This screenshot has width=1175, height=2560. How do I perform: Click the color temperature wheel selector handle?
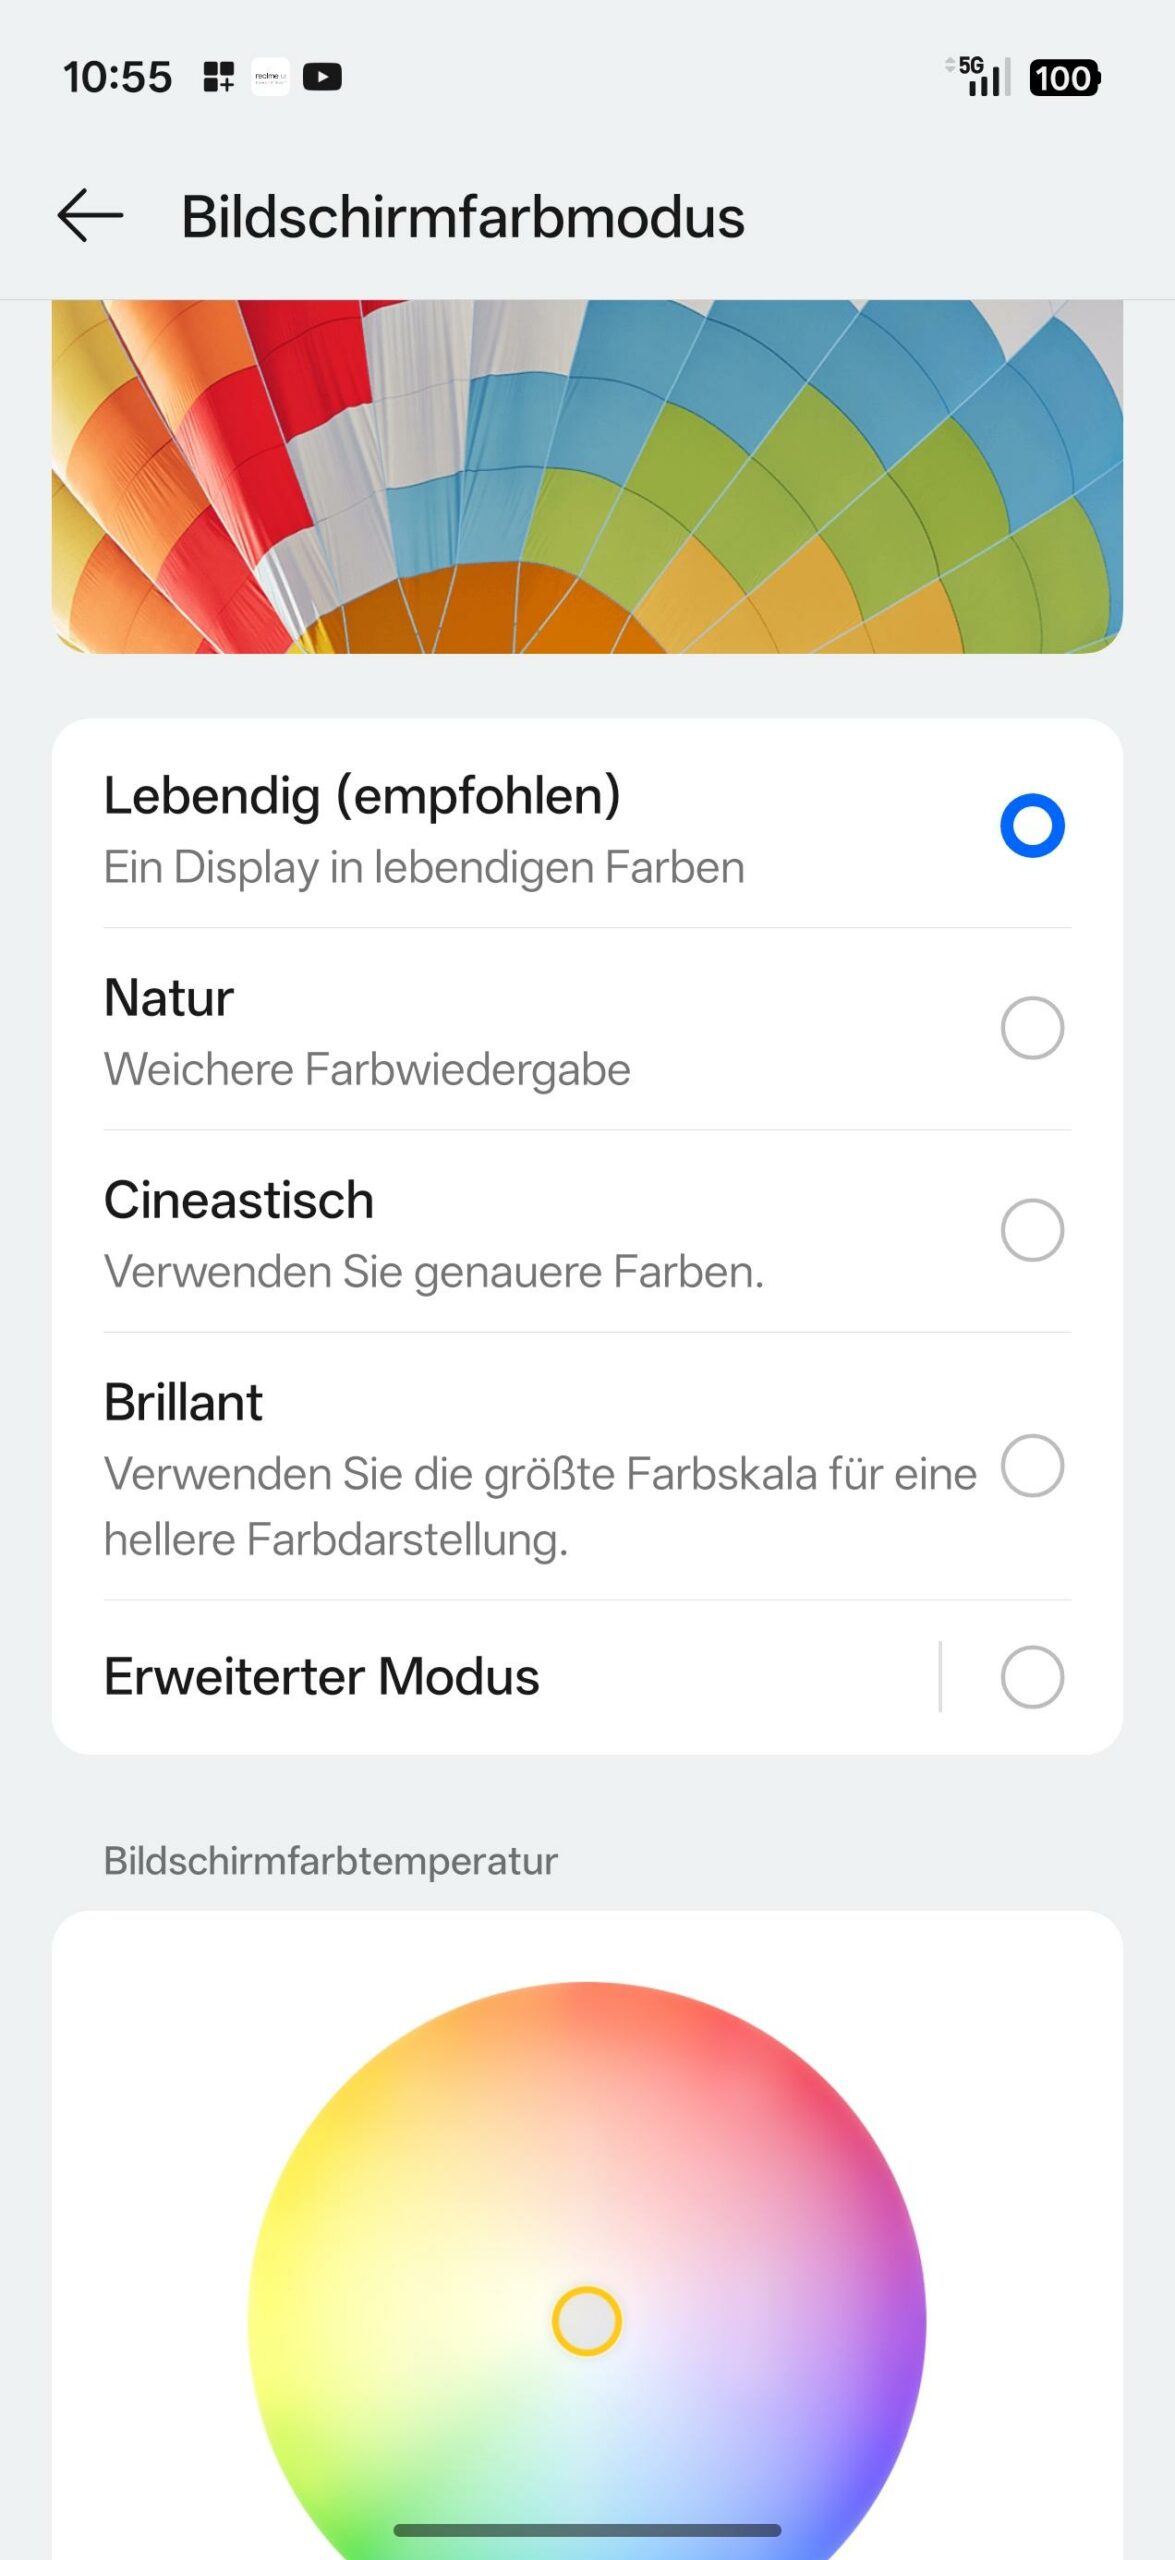point(587,2321)
